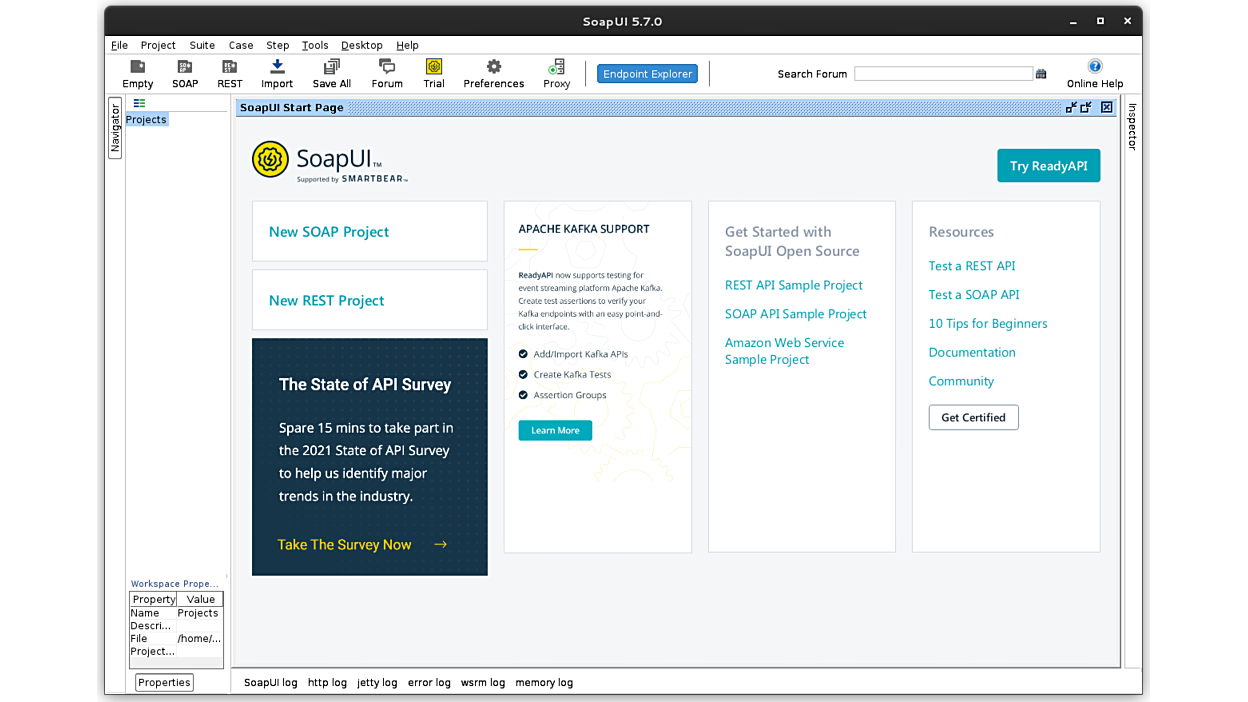The width and height of the screenshot is (1248, 702).
Task: Select the Projects workspace entry
Action: [x=146, y=119]
